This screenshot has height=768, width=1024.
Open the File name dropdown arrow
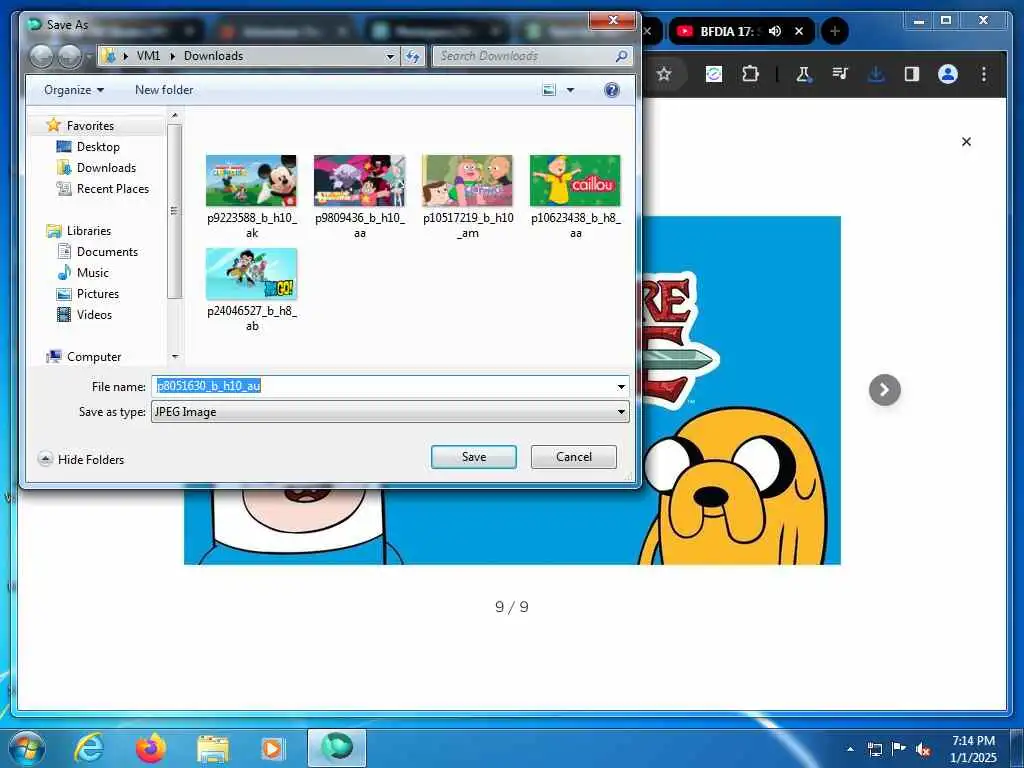pyautogui.click(x=621, y=387)
